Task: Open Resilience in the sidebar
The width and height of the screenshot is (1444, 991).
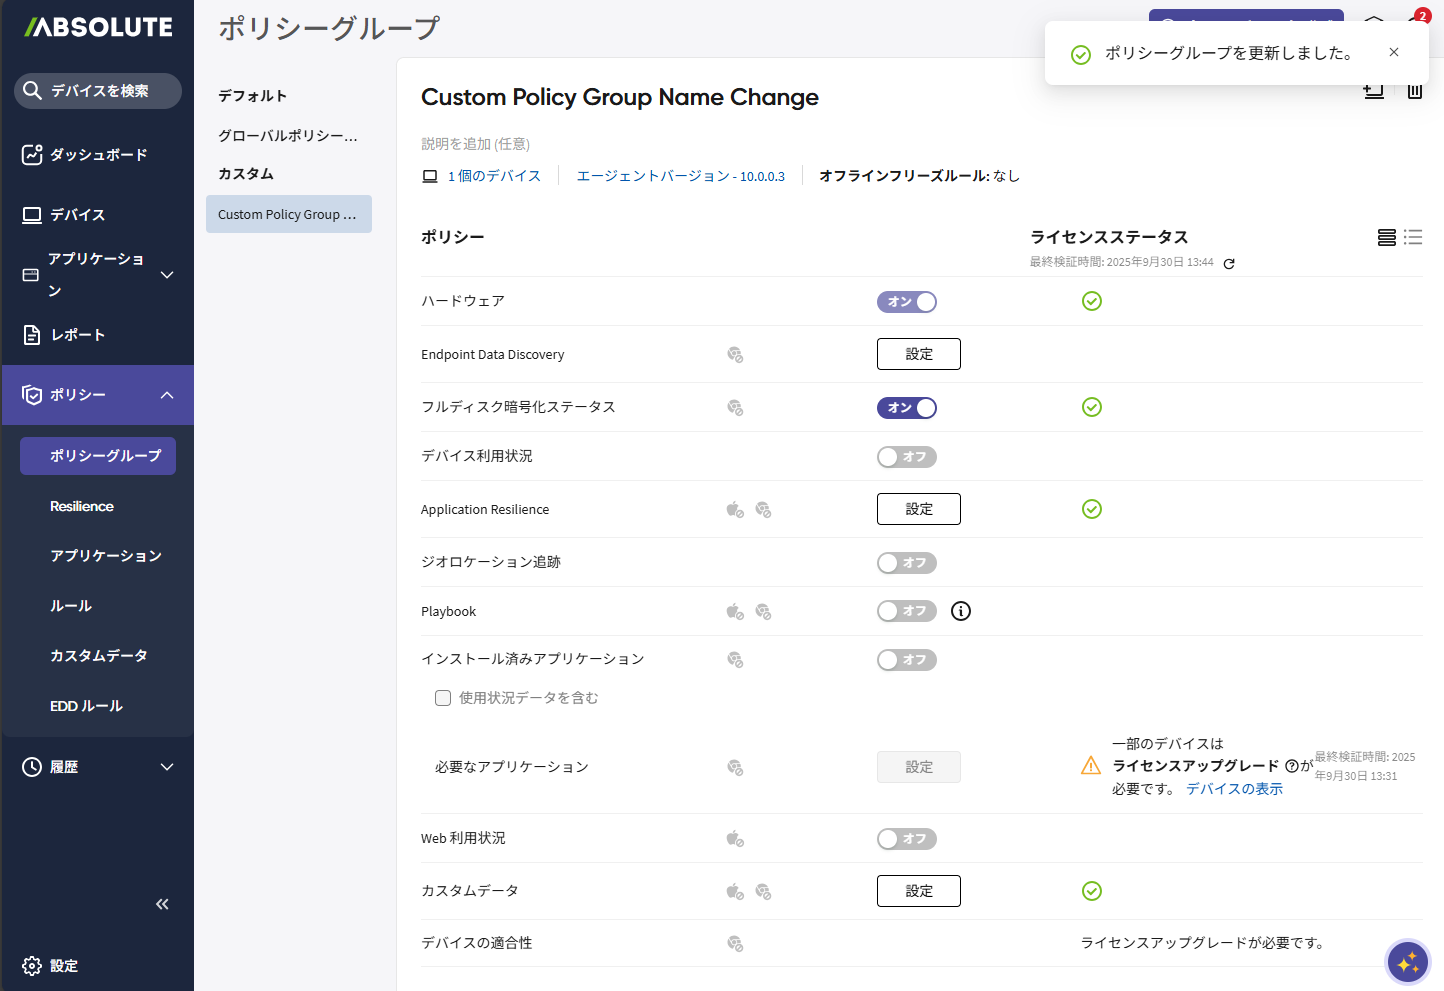Action: 82,506
